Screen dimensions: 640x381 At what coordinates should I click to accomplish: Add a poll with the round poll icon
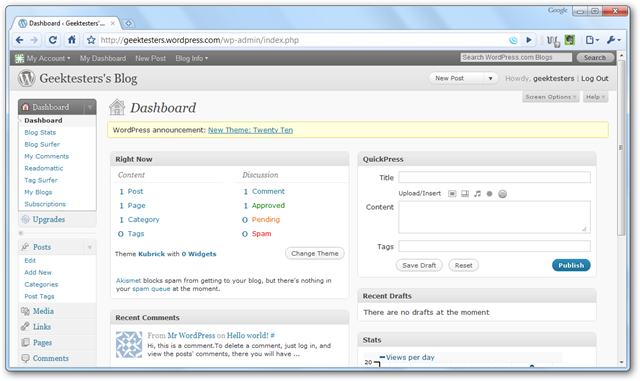pyautogui.click(x=502, y=194)
